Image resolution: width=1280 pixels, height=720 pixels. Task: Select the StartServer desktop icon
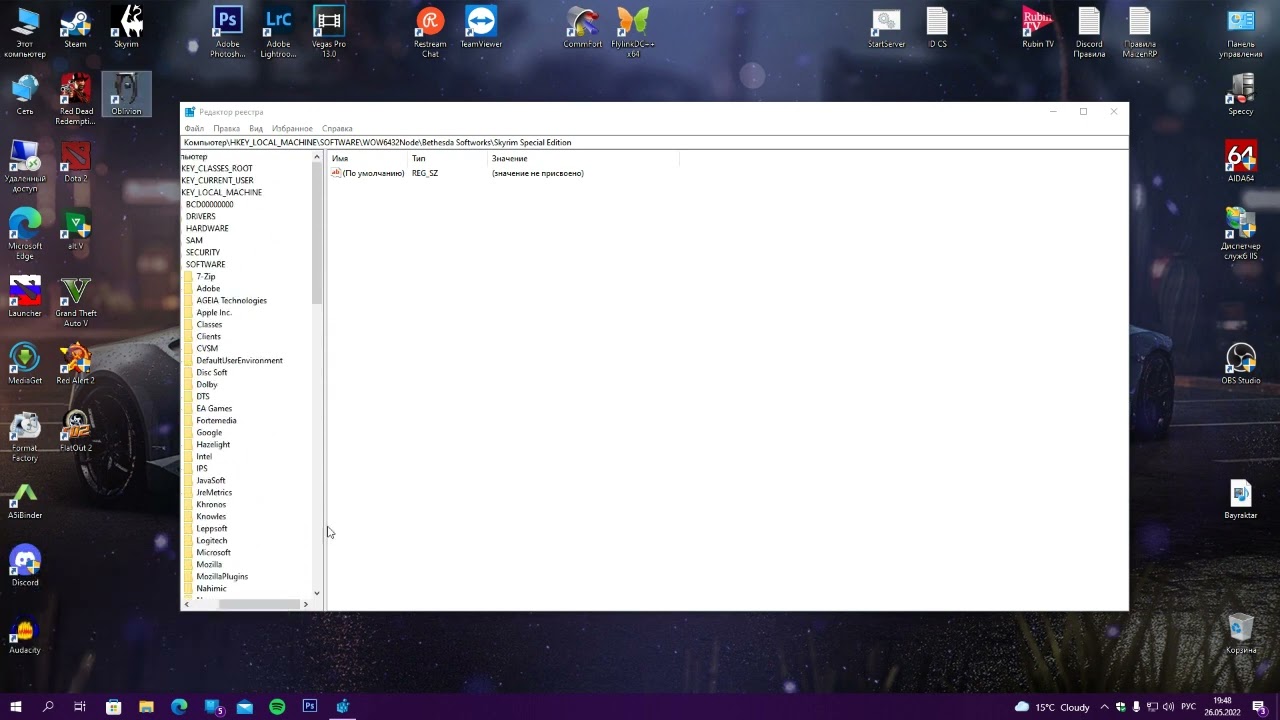tap(886, 29)
